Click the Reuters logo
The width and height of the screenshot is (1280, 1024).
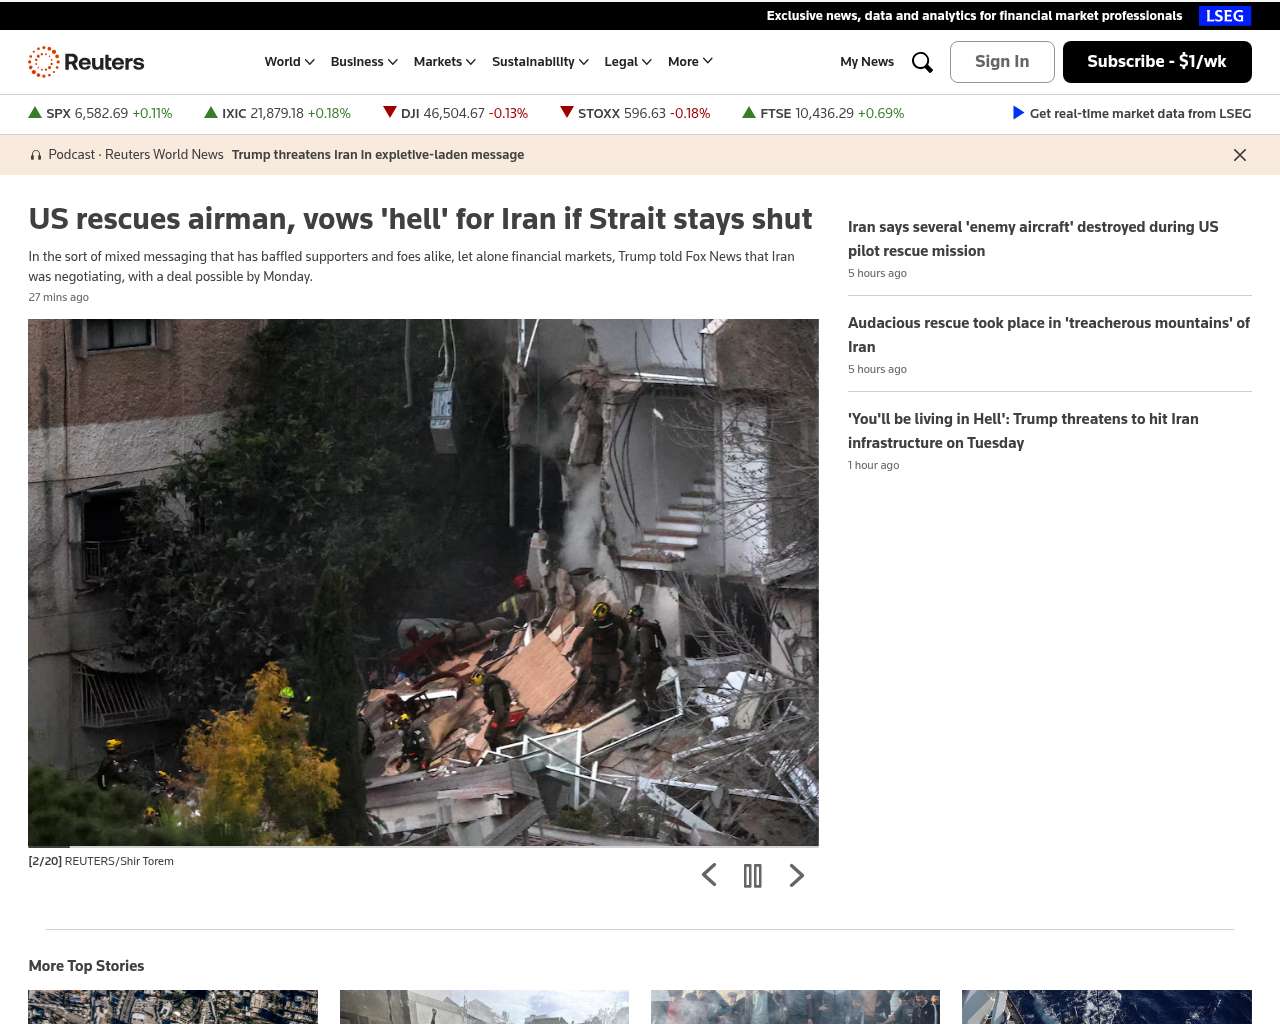pos(86,62)
